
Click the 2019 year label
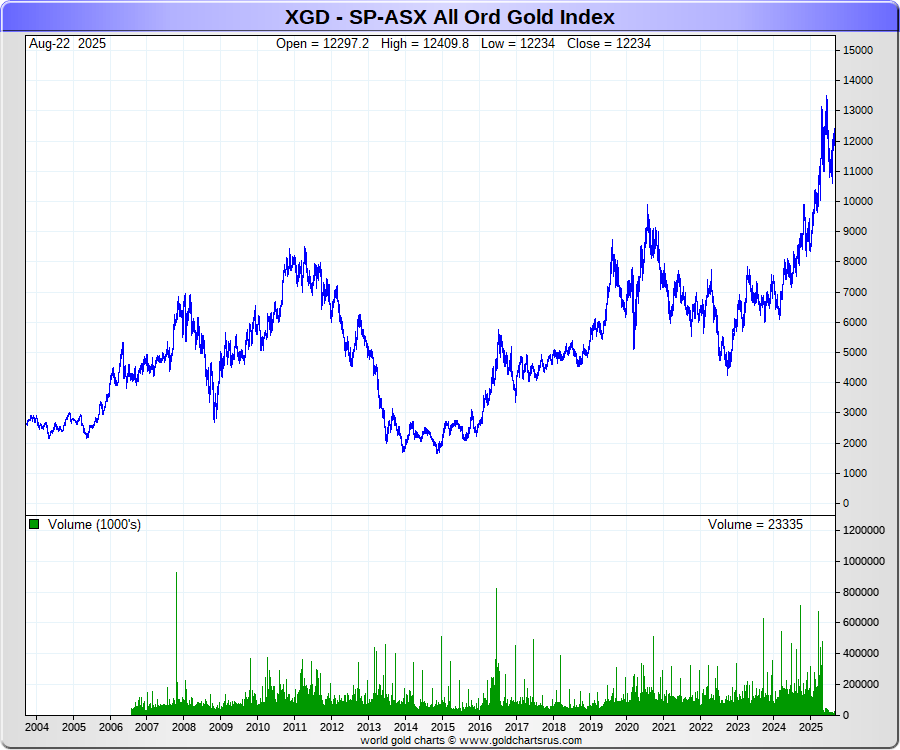coord(591,727)
